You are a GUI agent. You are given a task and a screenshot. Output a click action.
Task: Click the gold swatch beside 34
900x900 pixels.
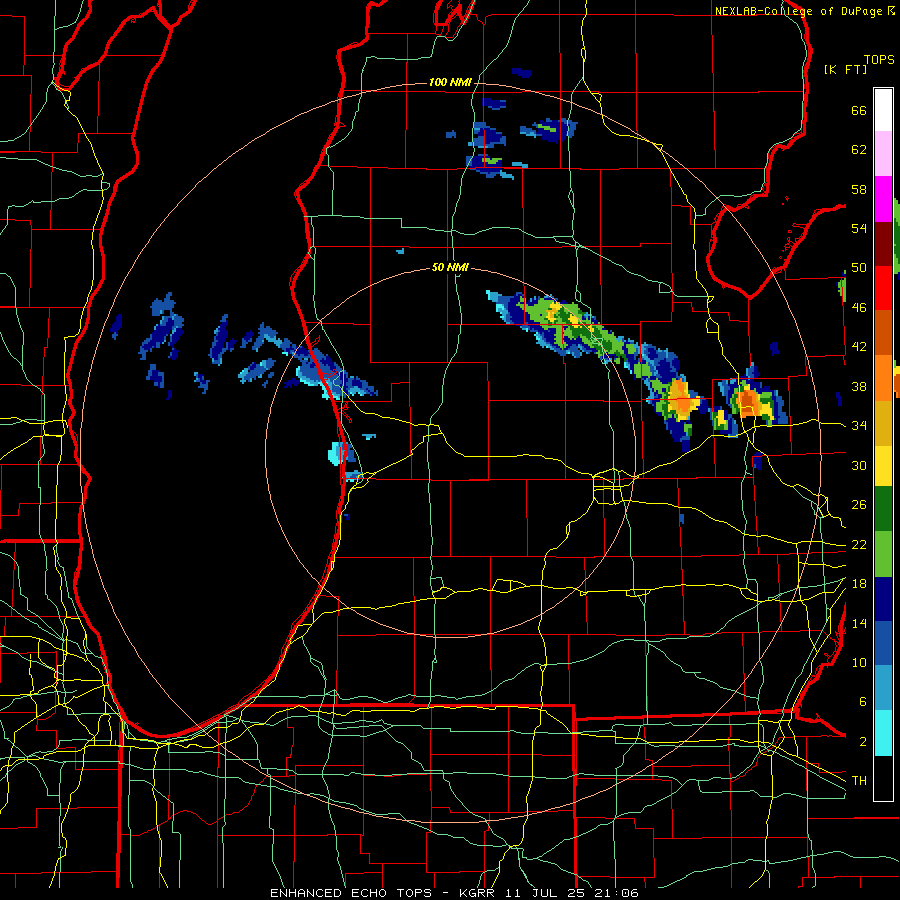pyautogui.click(x=883, y=424)
